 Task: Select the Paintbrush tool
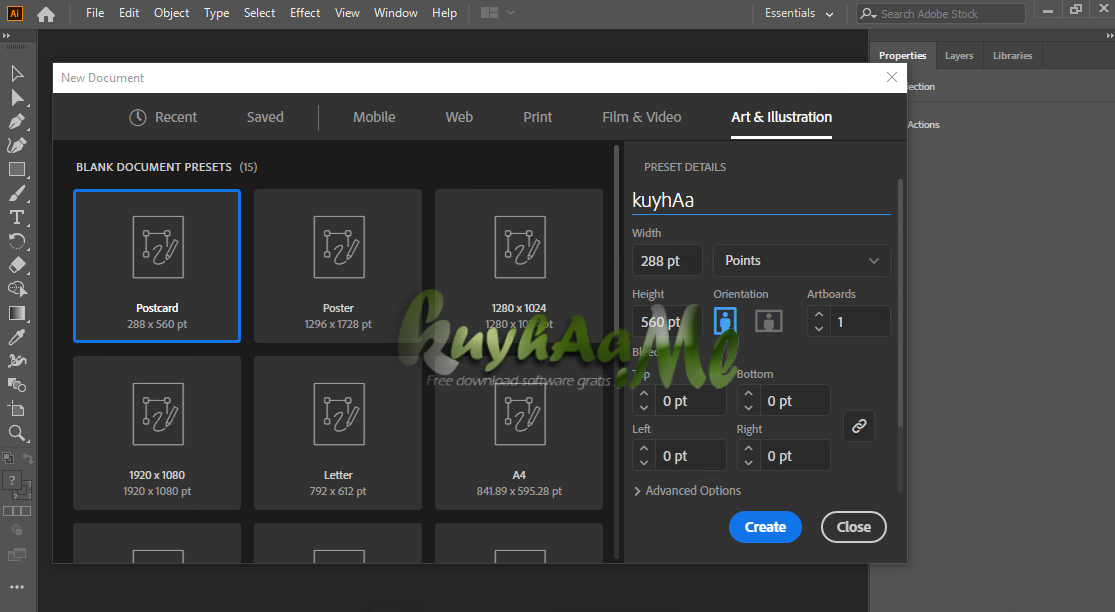pyautogui.click(x=17, y=193)
